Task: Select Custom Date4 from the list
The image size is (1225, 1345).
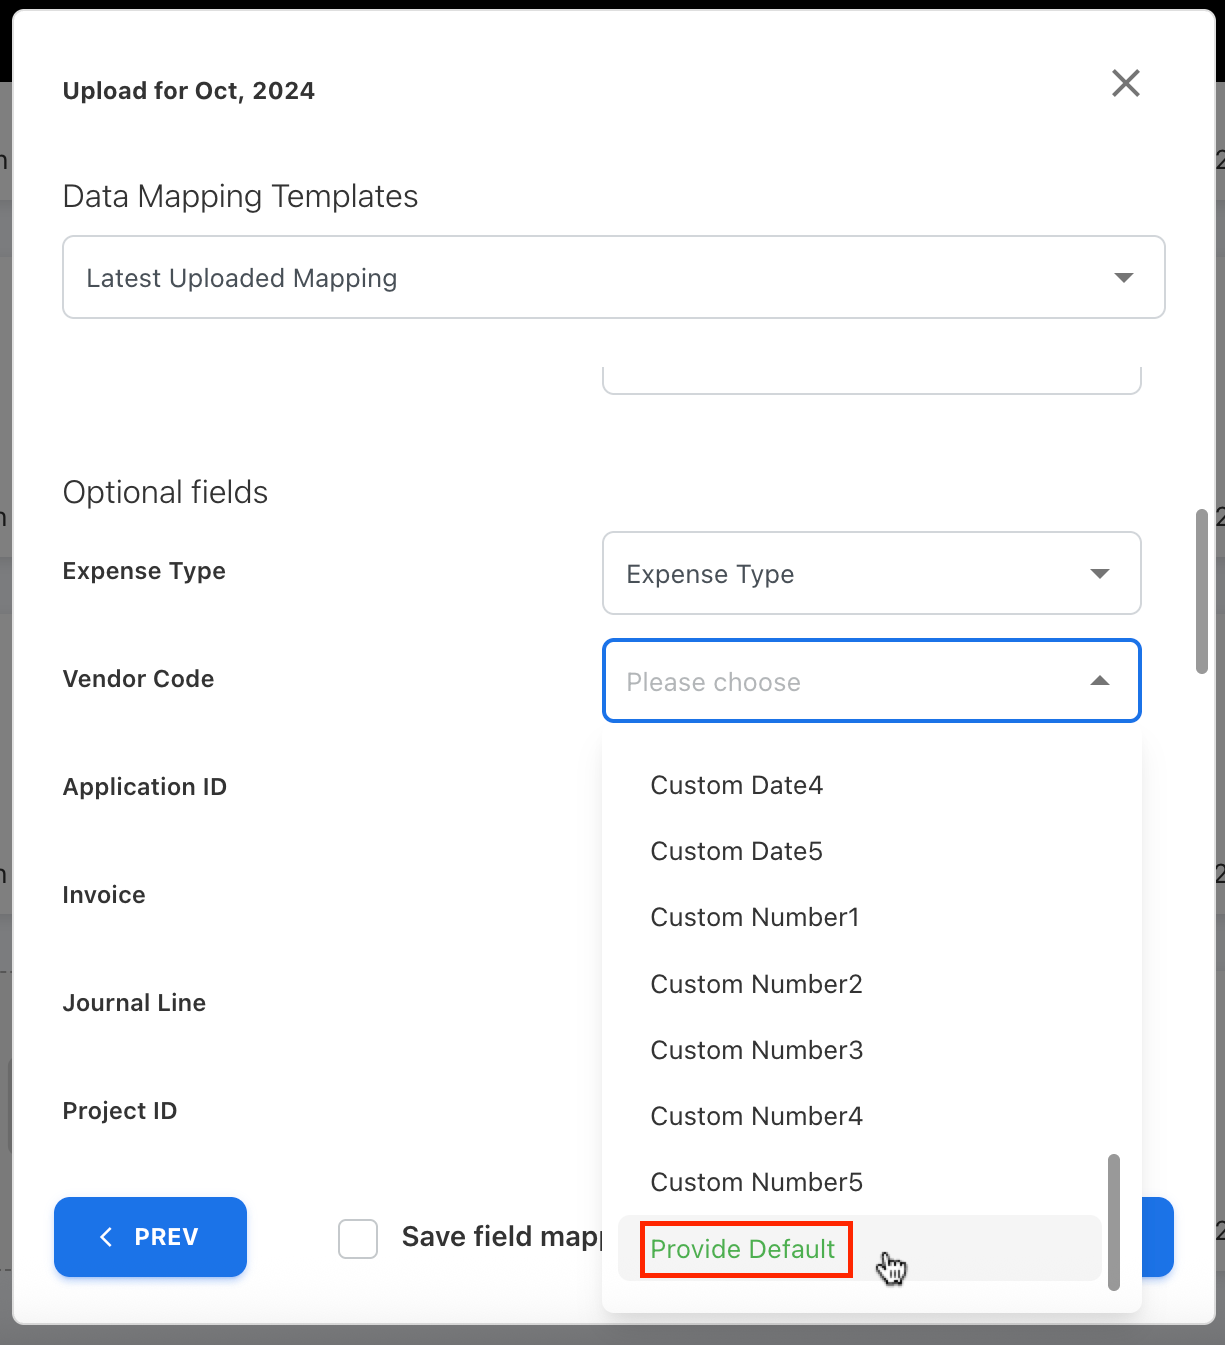Action: pyautogui.click(x=736, y=785)
